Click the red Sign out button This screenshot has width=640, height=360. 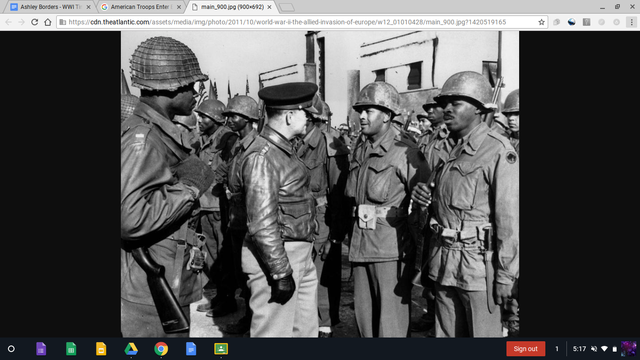tap(526, 349)
